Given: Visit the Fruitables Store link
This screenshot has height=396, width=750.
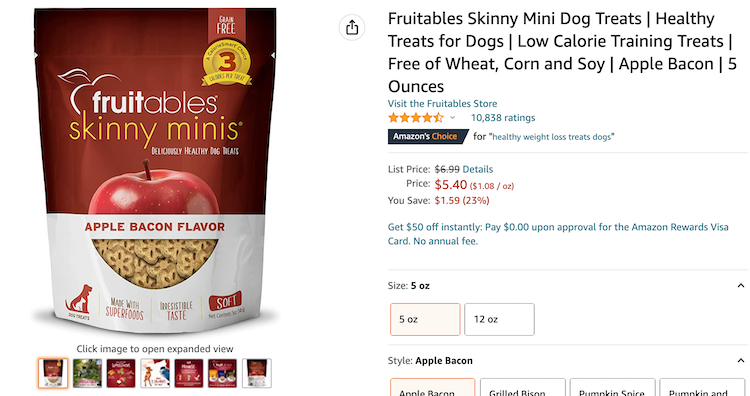Looking at the screenshot, I should [442, 103].
